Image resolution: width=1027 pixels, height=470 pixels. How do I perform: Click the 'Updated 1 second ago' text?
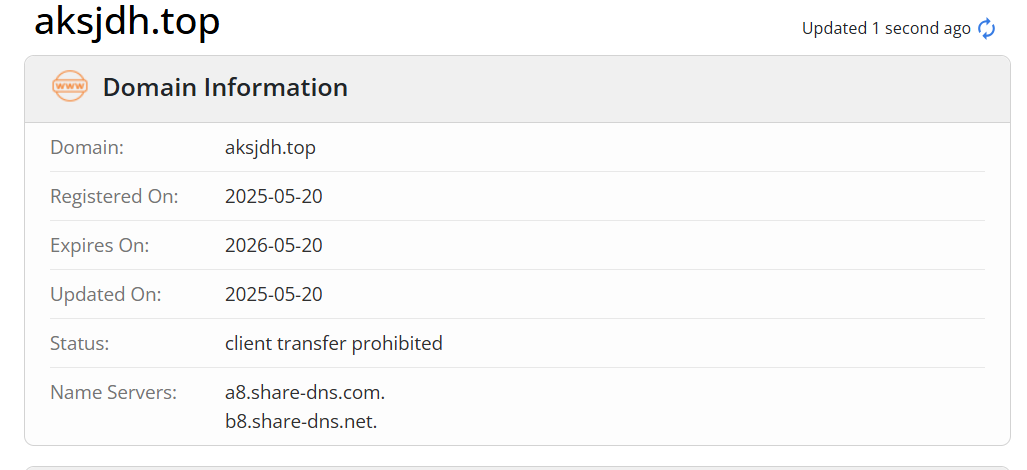click(x=886, y=29)
